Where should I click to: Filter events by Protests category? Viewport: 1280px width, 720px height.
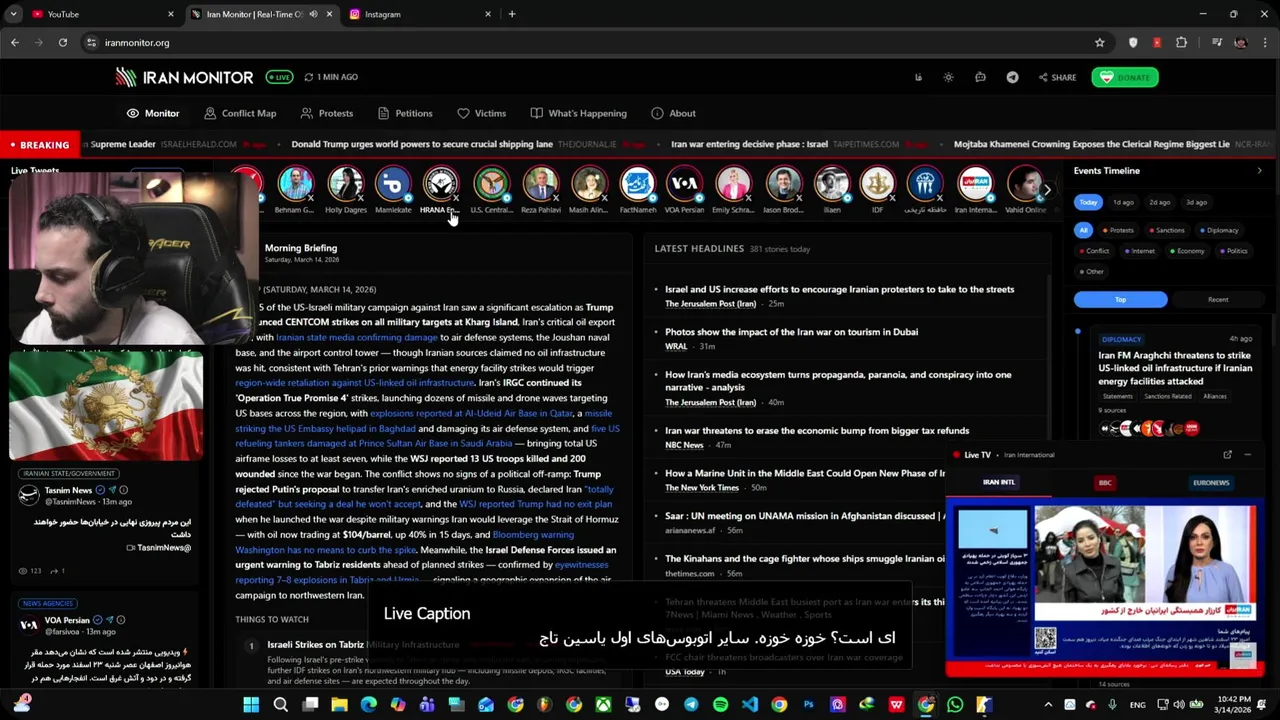(1119, 230)
